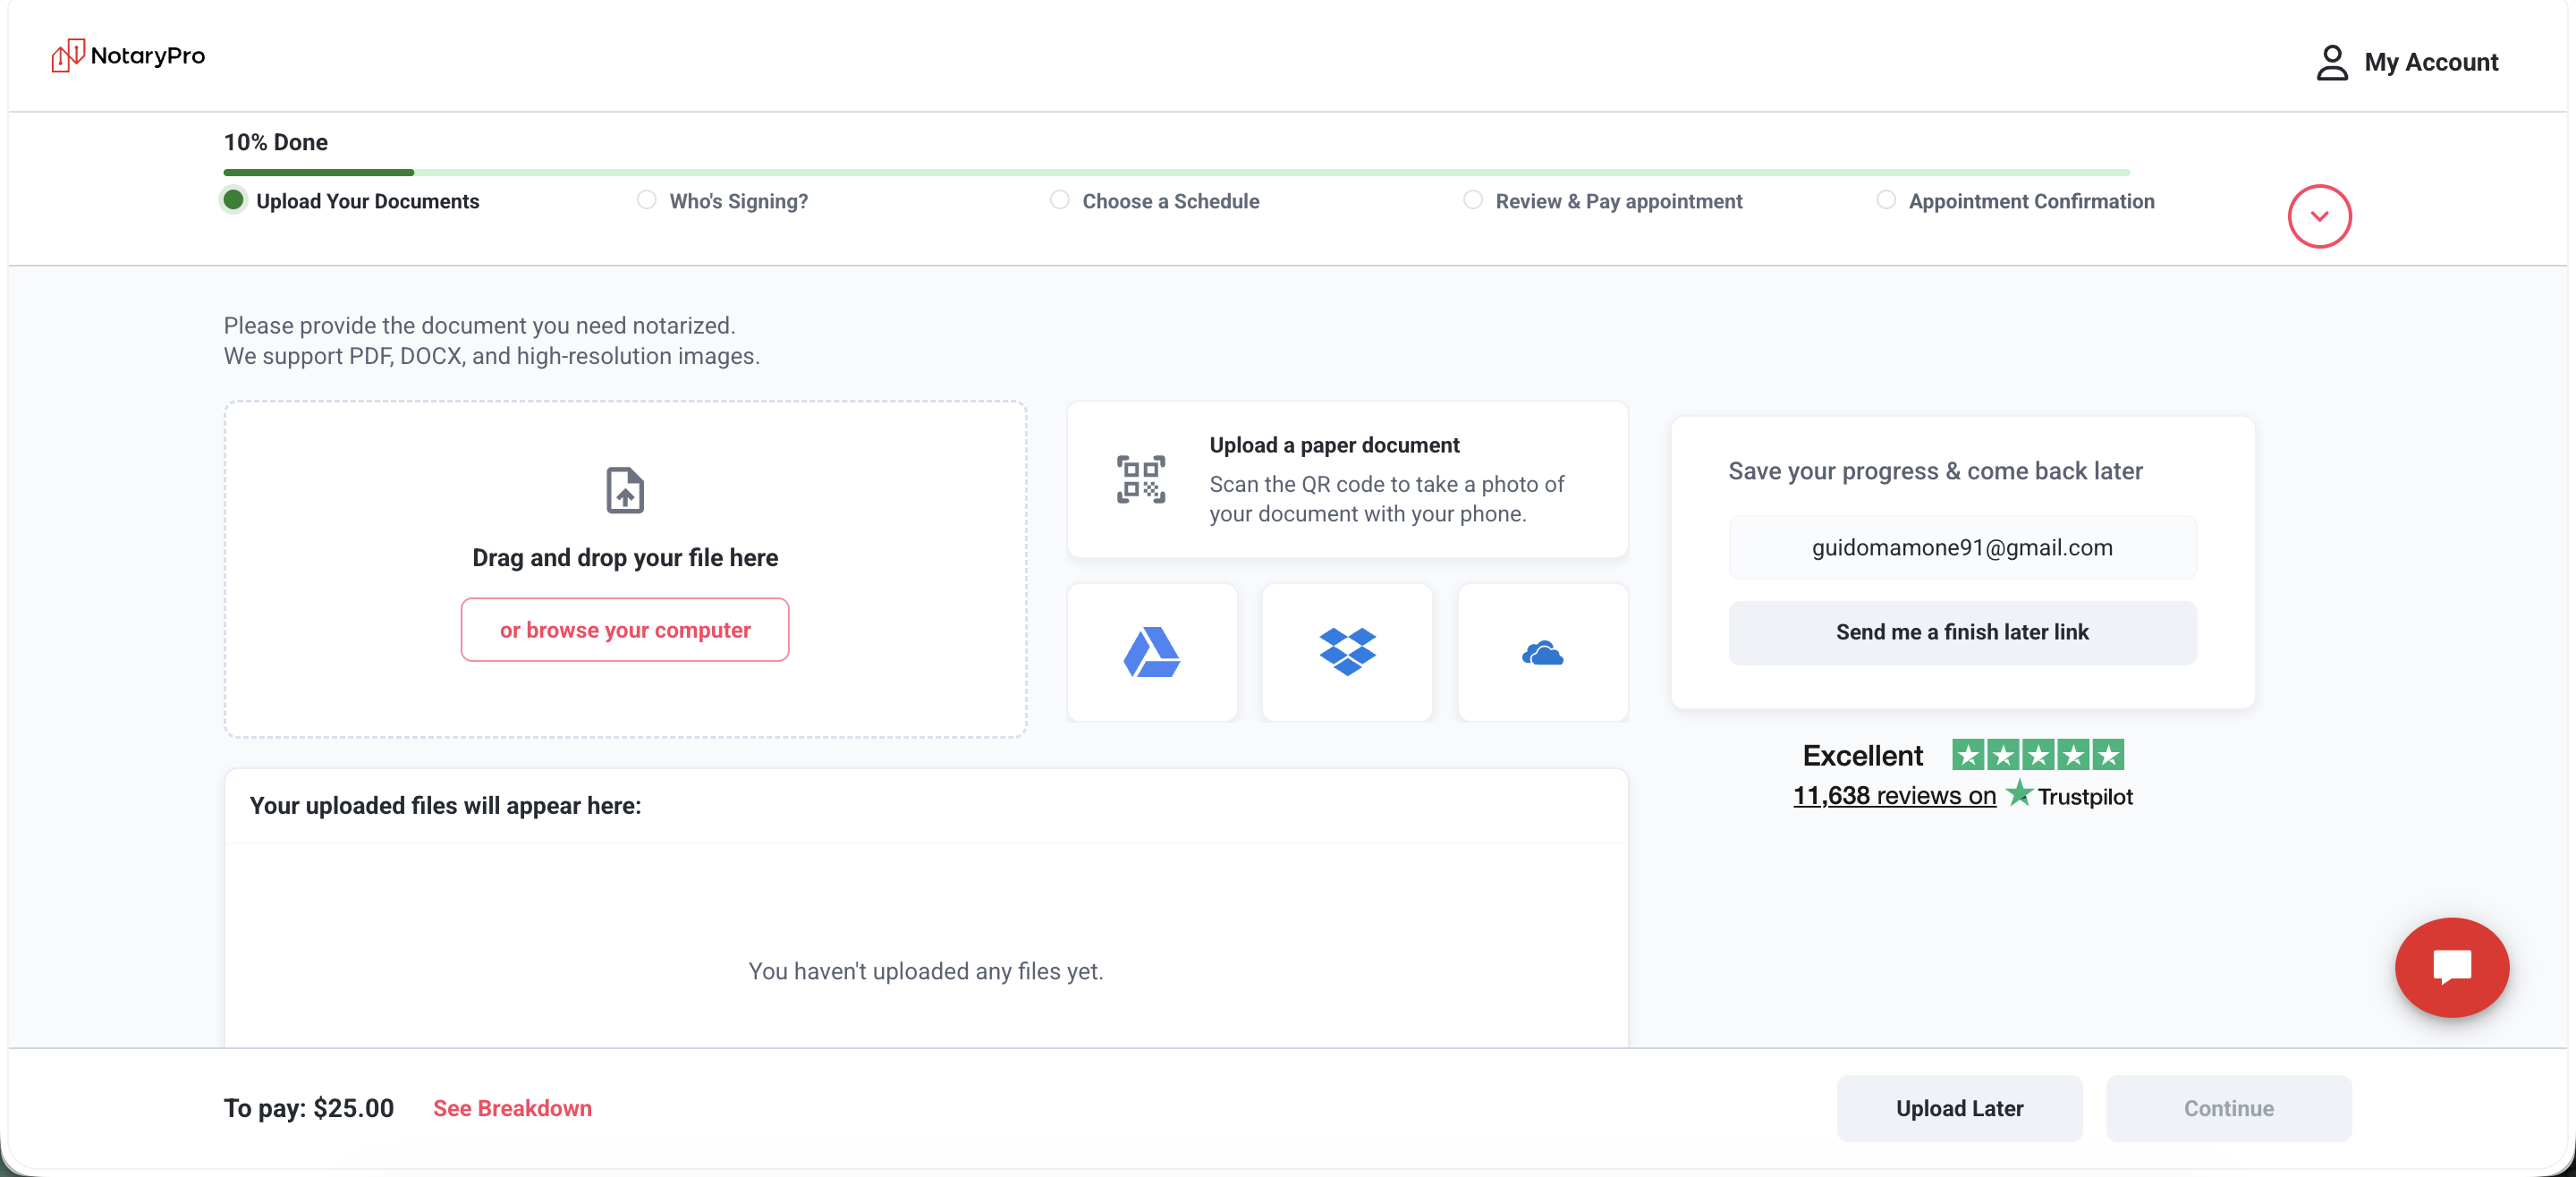2576x1177 pixels.
Task: Click the My Account text
Action: pyautogui.click(x=2431, y=62)
